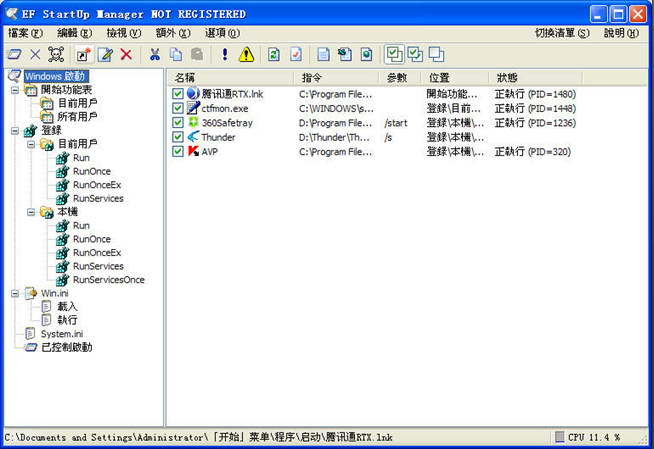Image resolution: width=654 pixels, height=449 pixels.
Task: Uncheck the ctfmon.exe startup checkbox
Action: pos(178,108)
